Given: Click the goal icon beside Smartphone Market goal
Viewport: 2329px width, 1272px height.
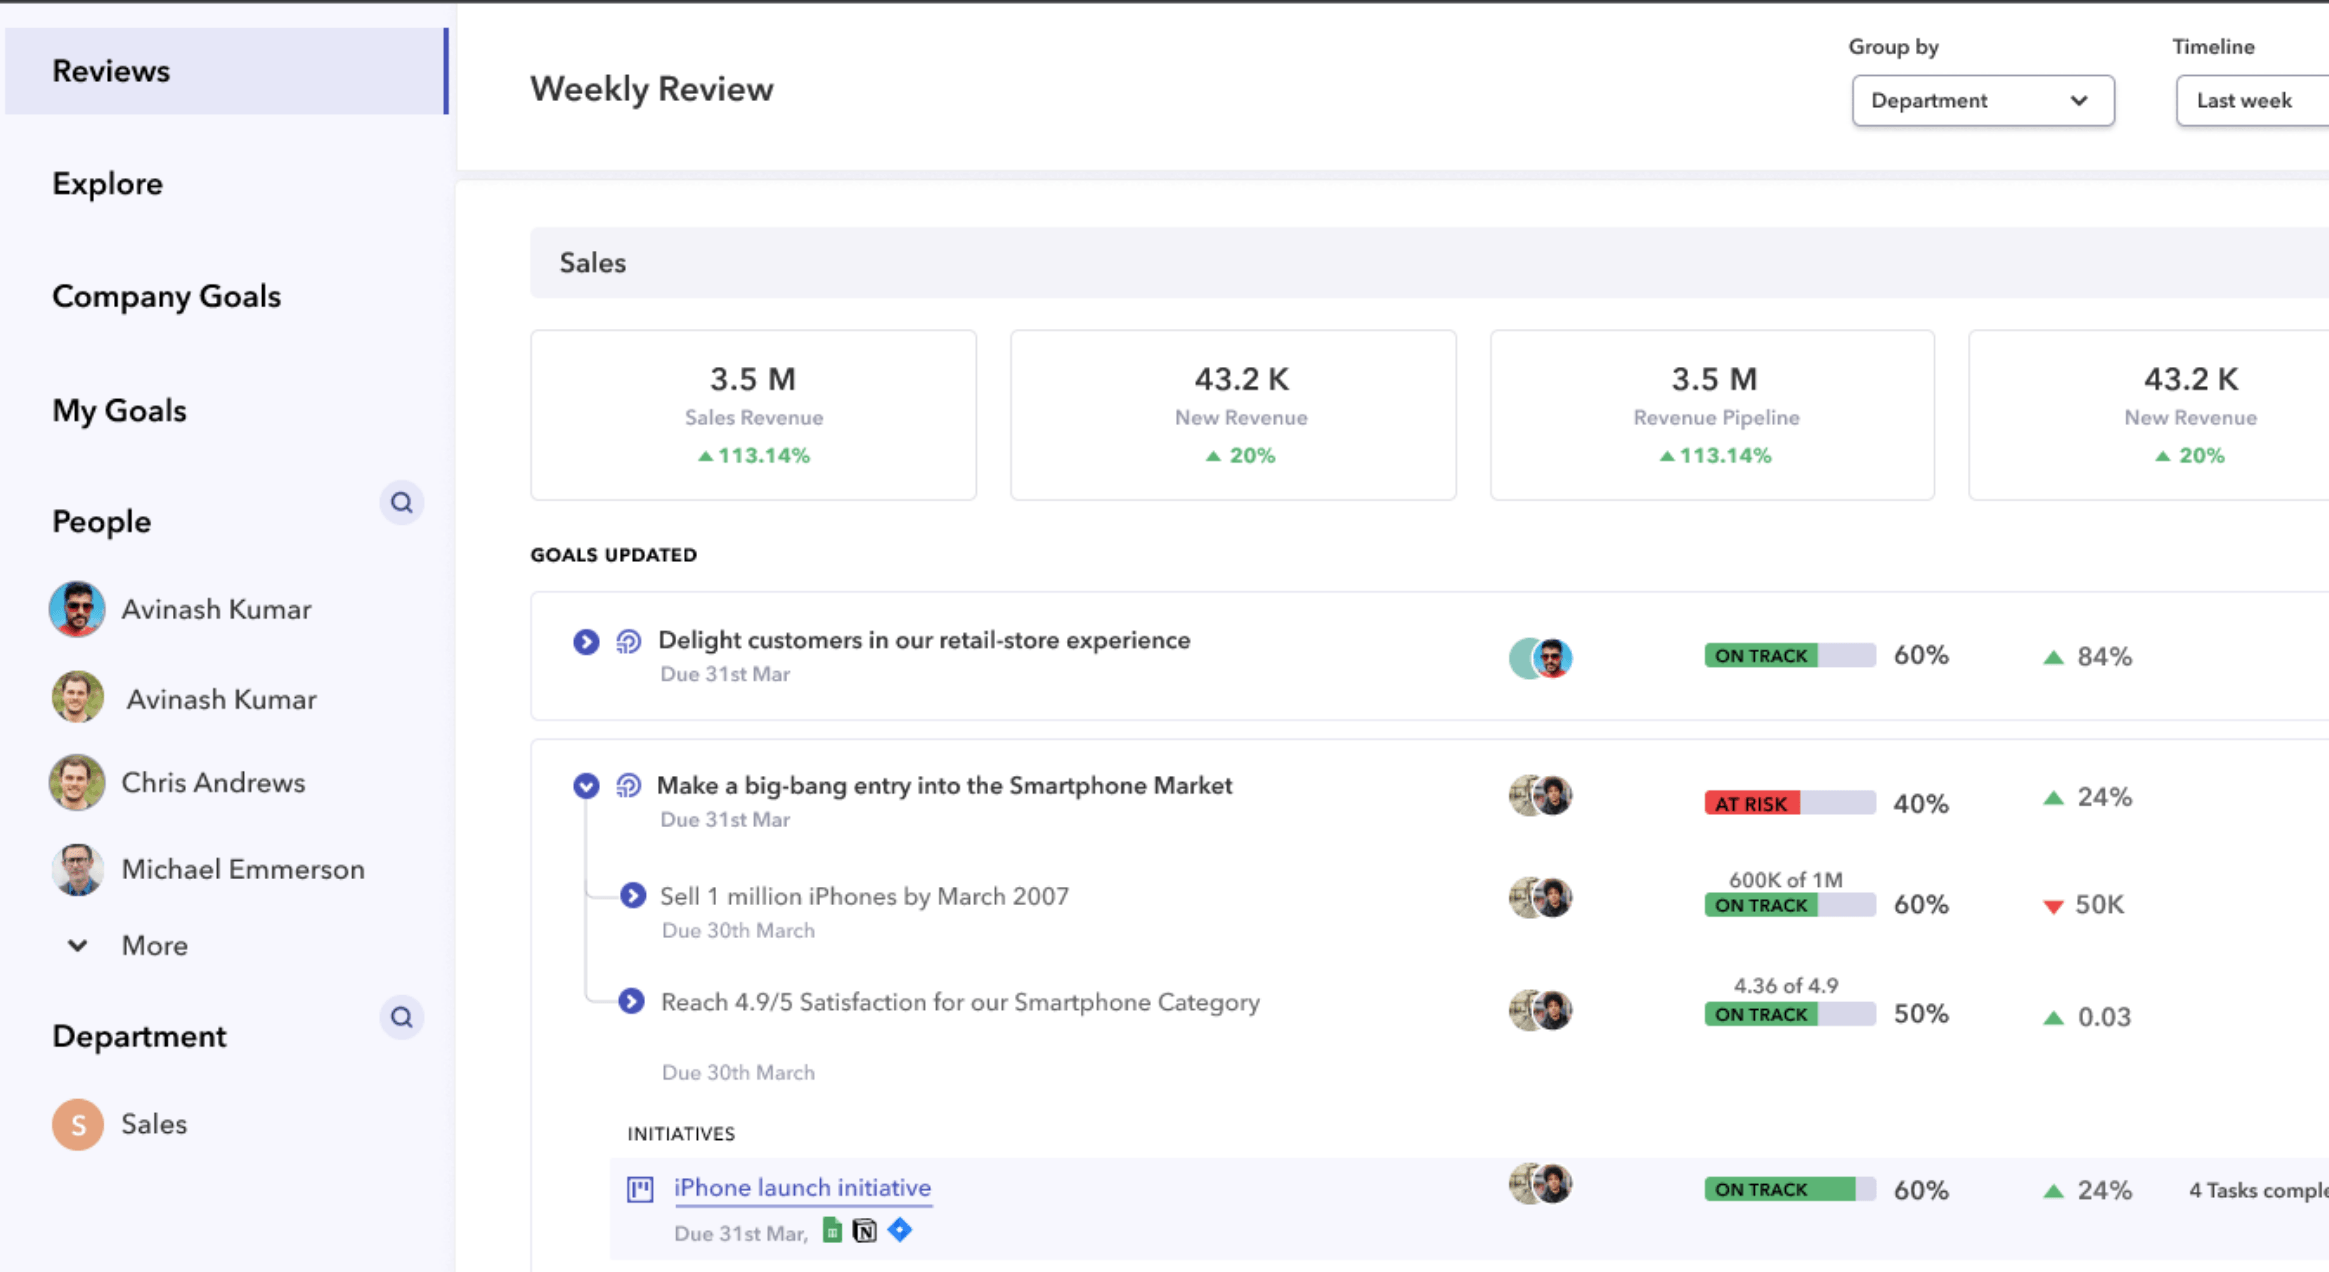Looking at the screenshot, I should 628,785.
